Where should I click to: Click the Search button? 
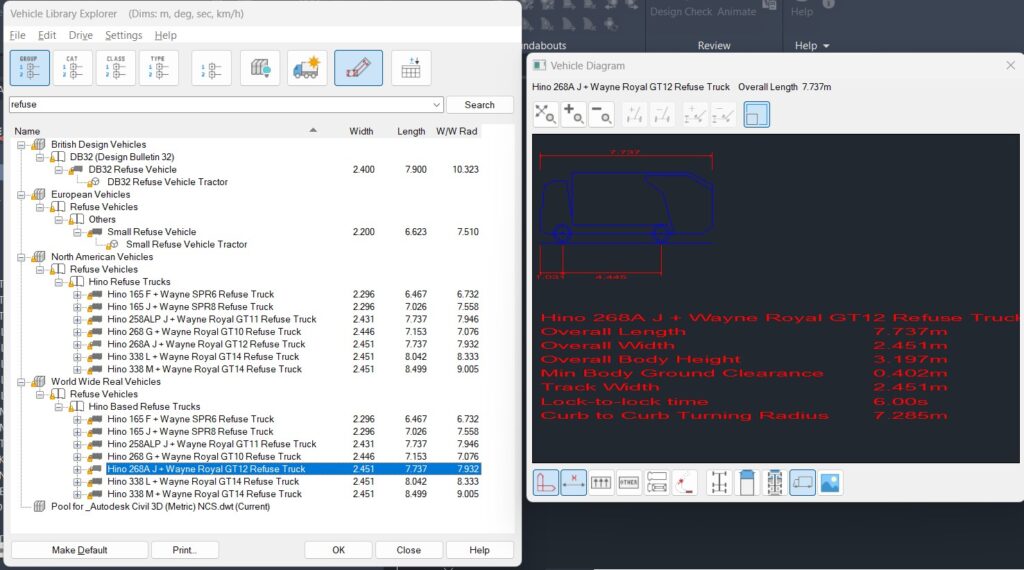(x=479, y=104)
